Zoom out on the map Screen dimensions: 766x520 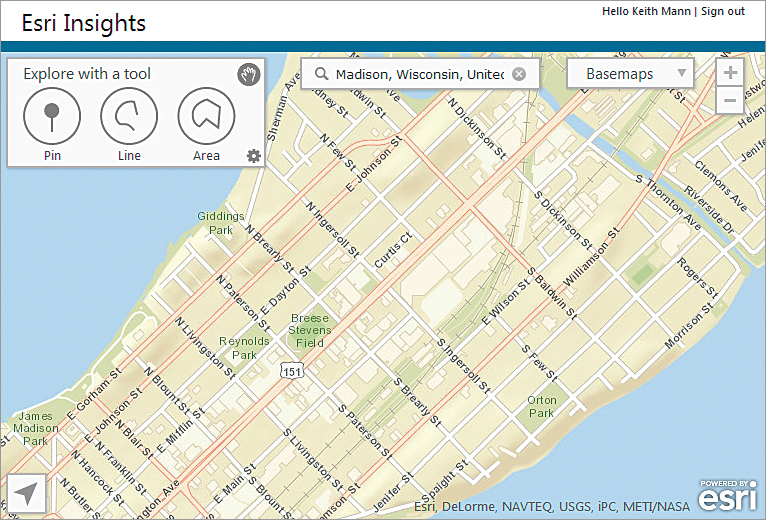(730, 100)
